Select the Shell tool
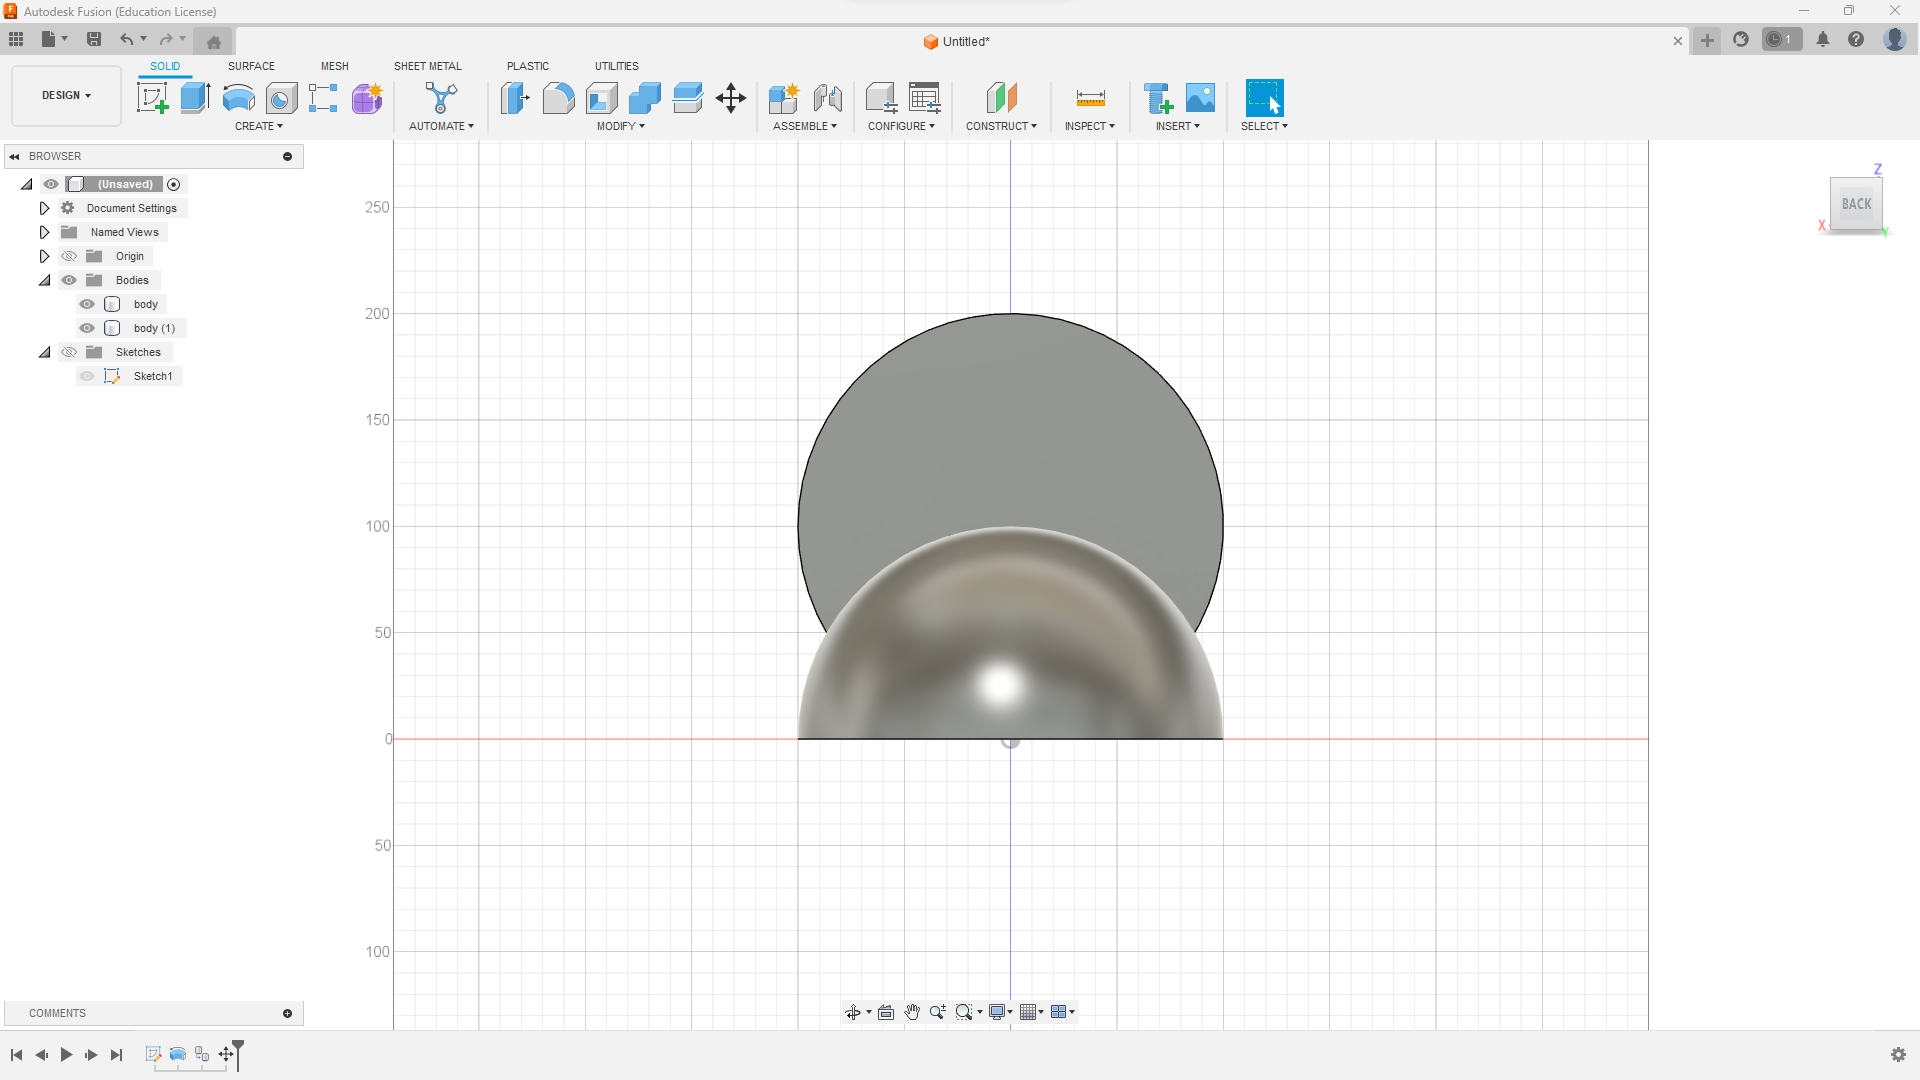Screen dimensions: 1920x1080 click(601, 98)
